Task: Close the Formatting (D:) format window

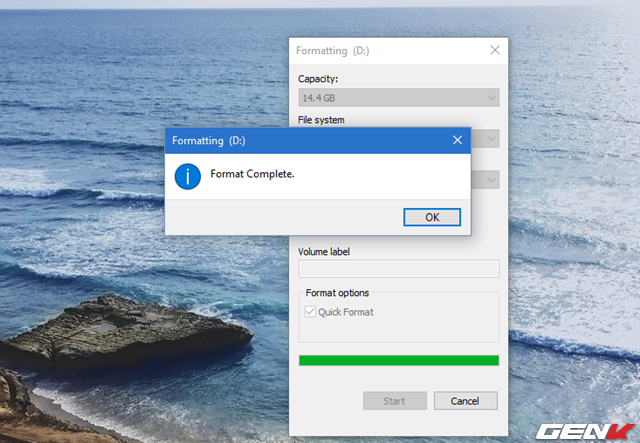Action: 494,50
